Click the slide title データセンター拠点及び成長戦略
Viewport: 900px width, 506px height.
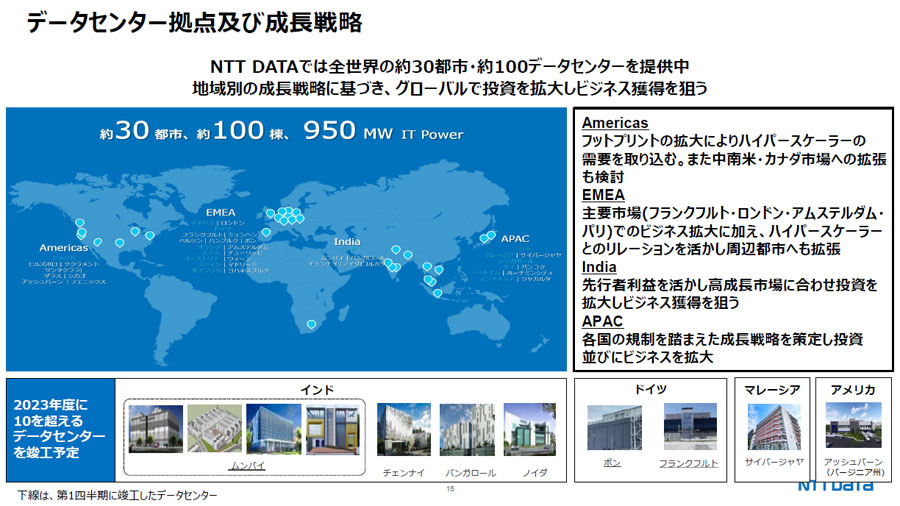click(195, 23)
